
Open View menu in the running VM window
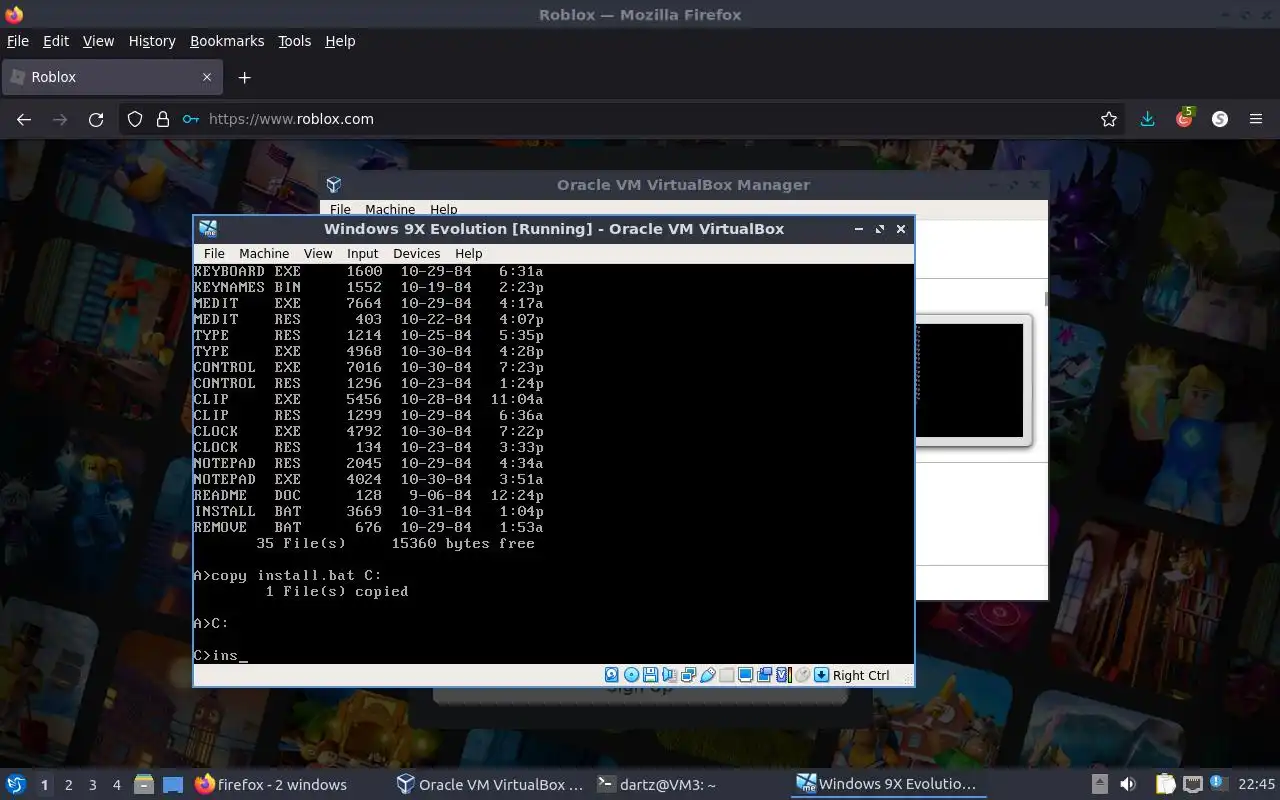318,253
